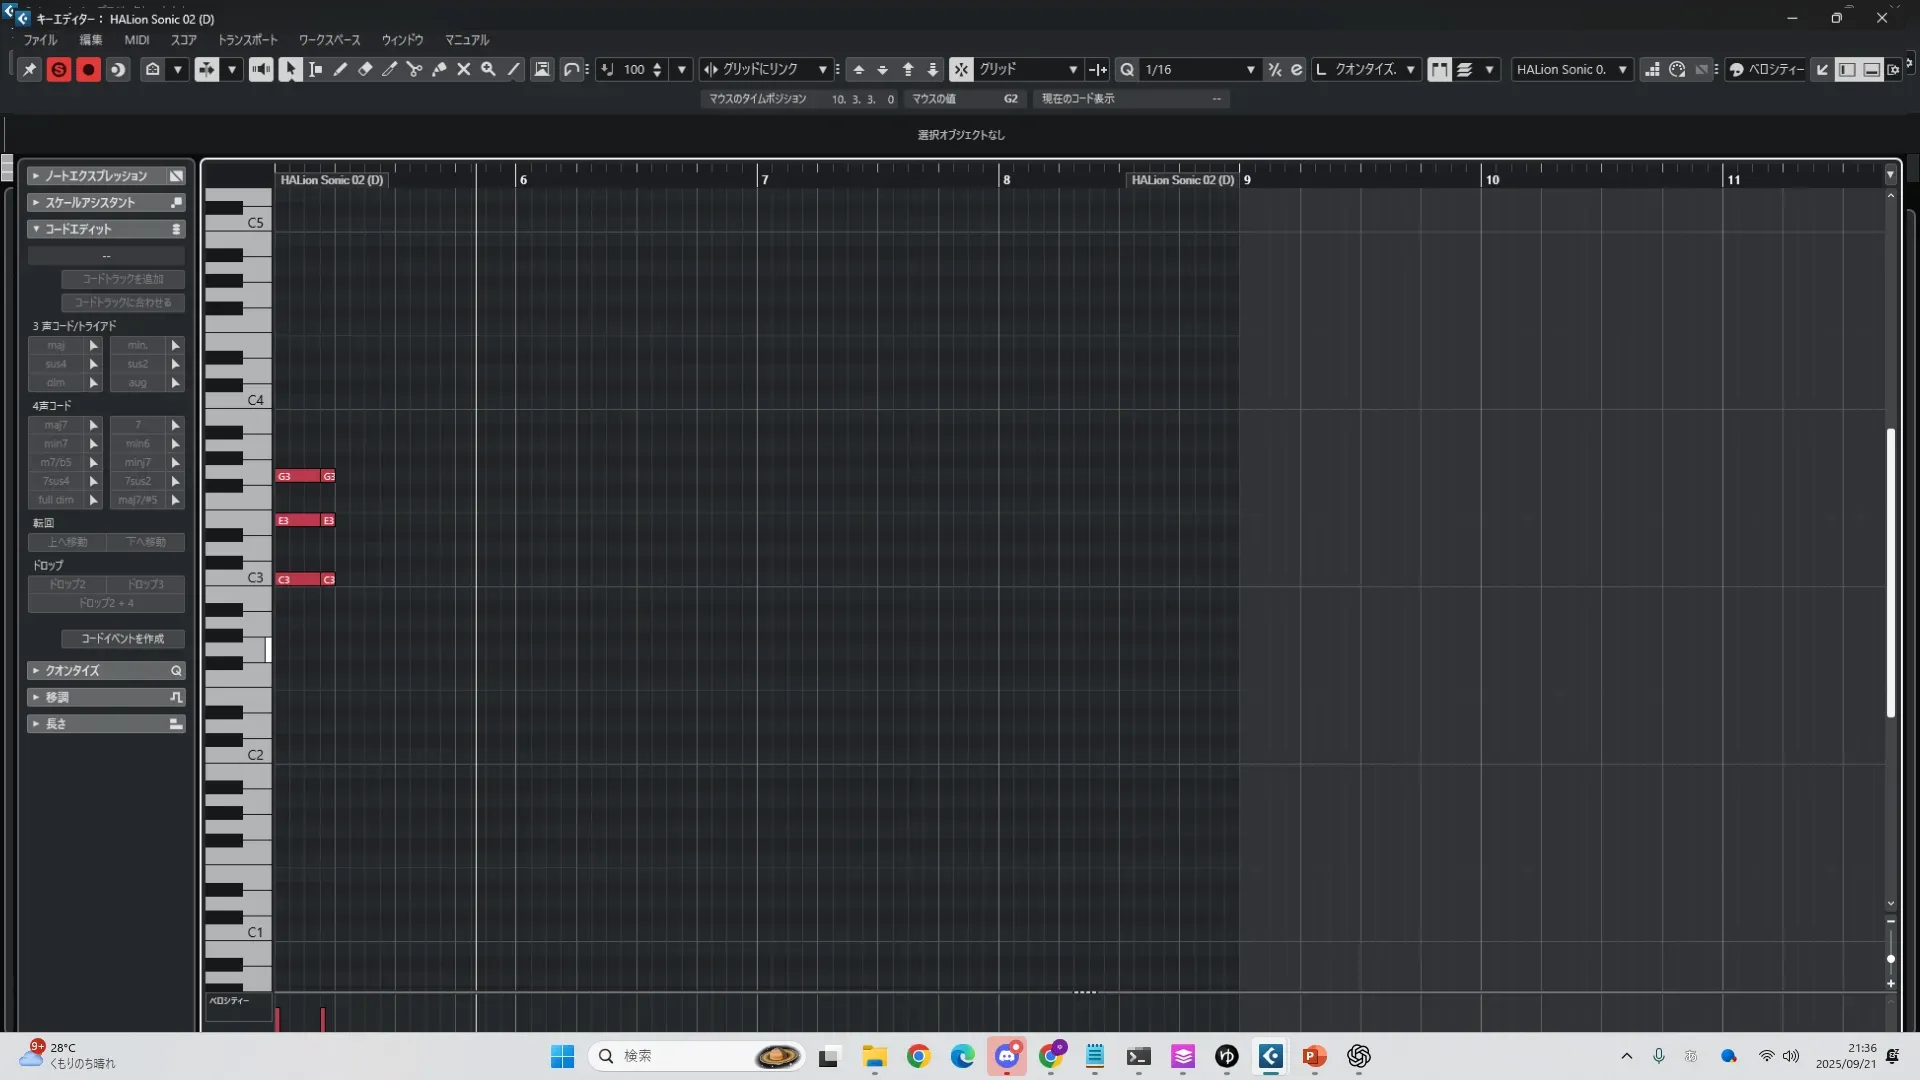Select the Glue tool
The width and height of the screenshot is (1920, 1080).
(439, 69)
